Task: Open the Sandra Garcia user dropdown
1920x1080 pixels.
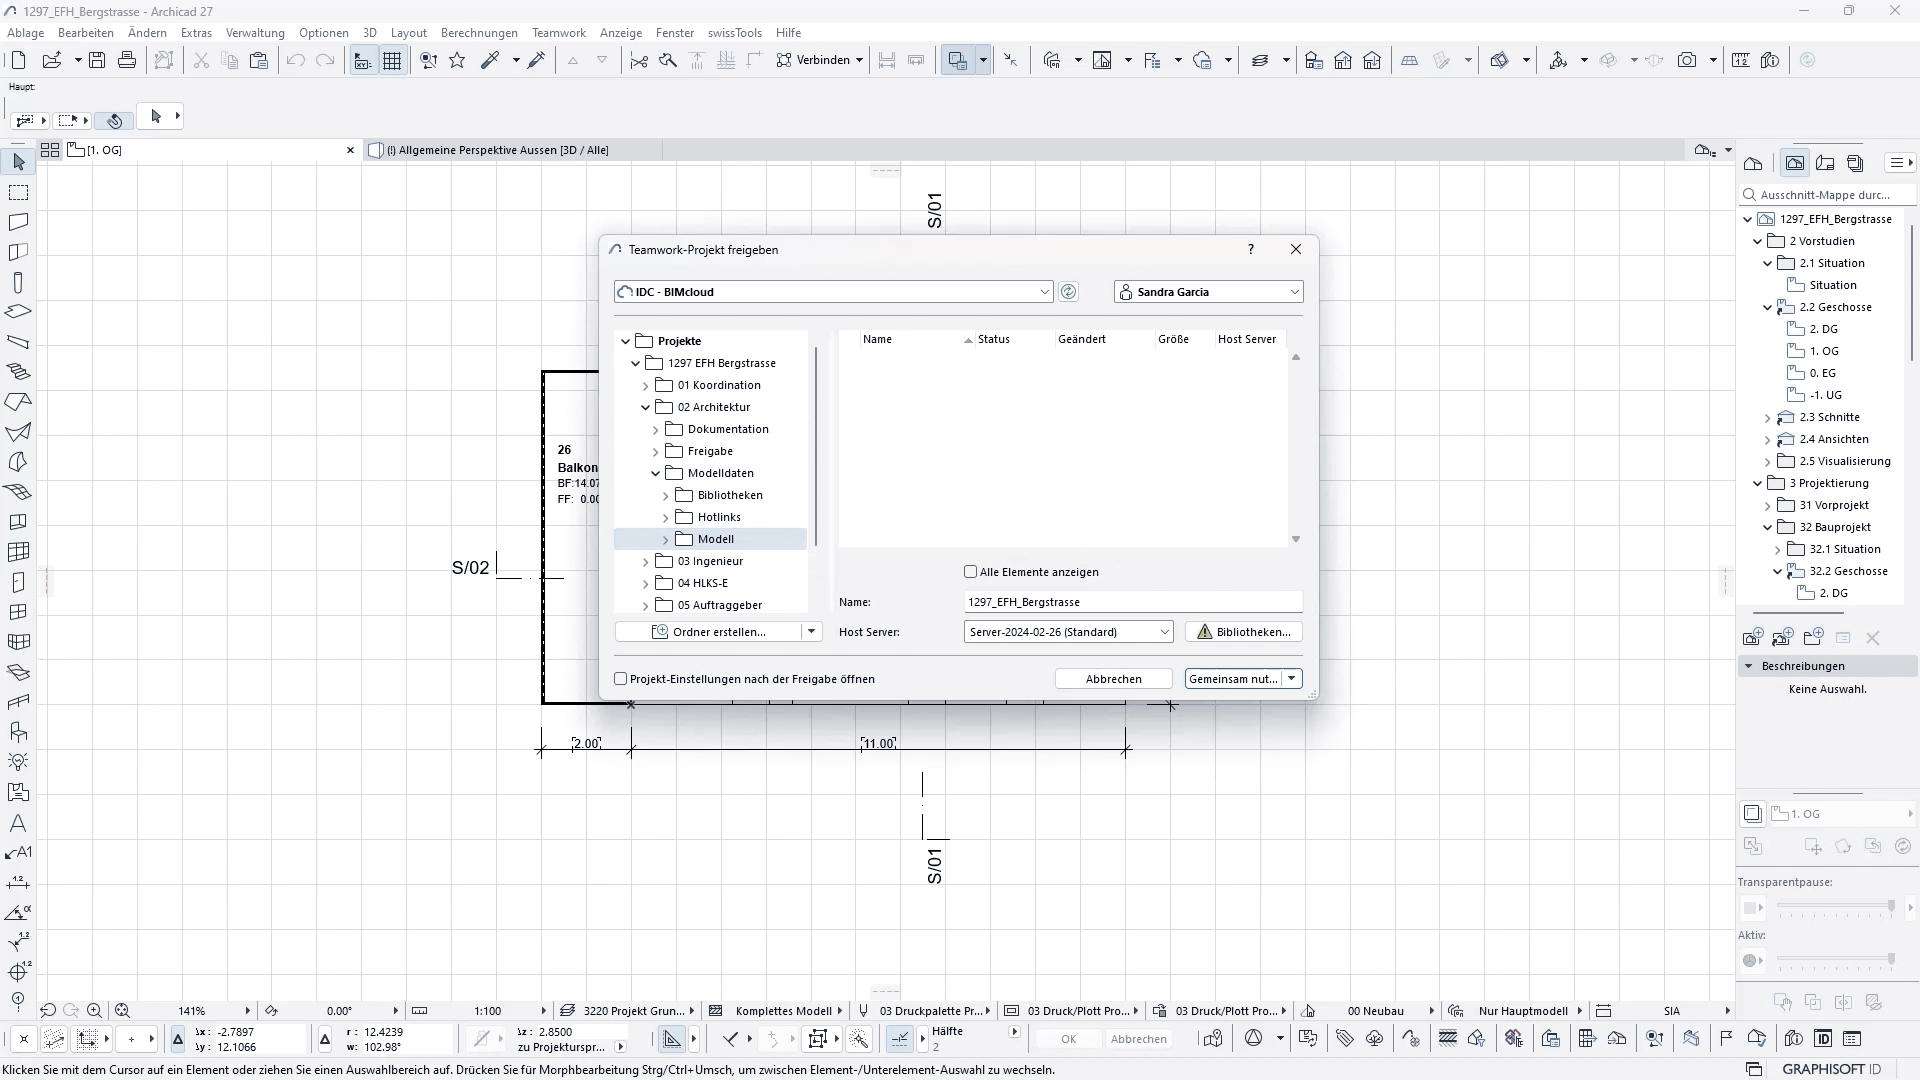Action: point(1294,292)
